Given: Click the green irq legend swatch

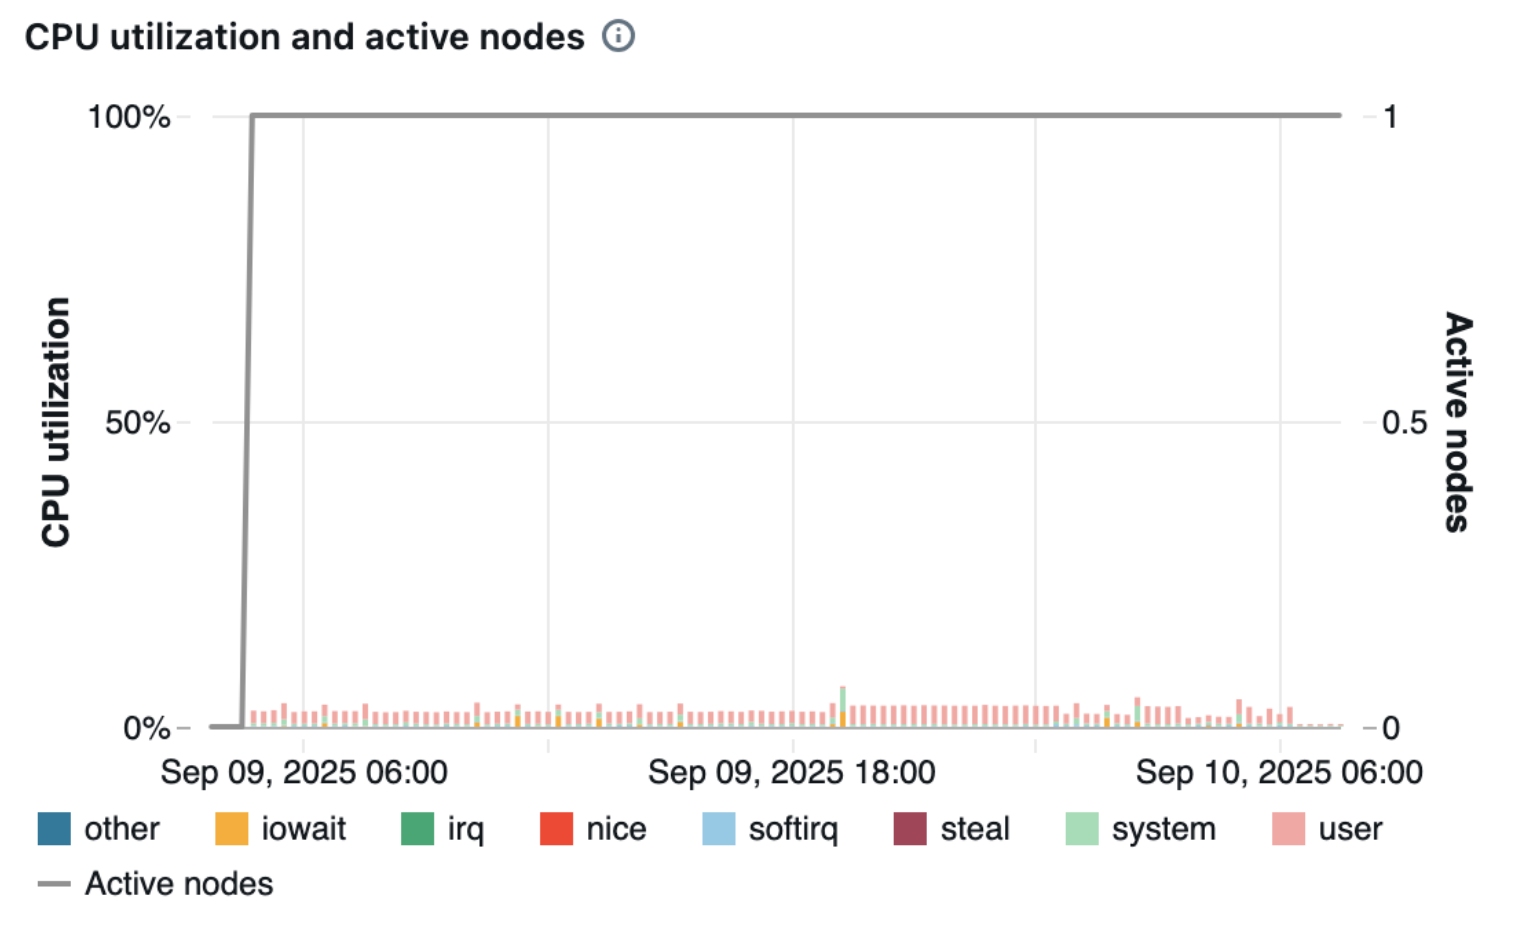Looking at the screenshot, I should pos(417,829).
